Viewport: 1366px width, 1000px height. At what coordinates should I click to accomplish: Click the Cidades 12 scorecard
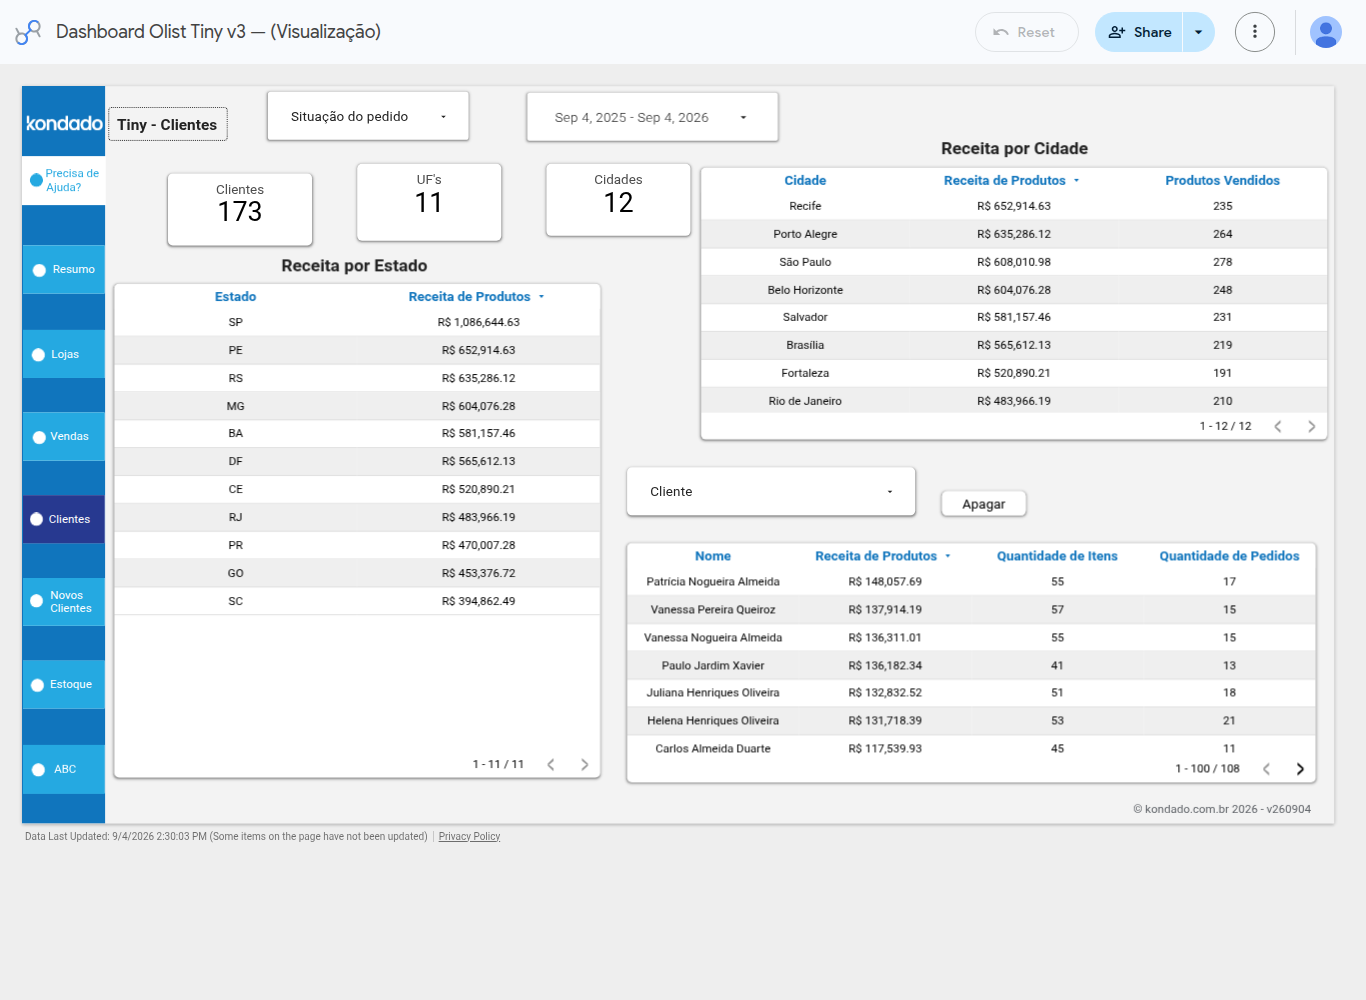(x=618, y=200)
